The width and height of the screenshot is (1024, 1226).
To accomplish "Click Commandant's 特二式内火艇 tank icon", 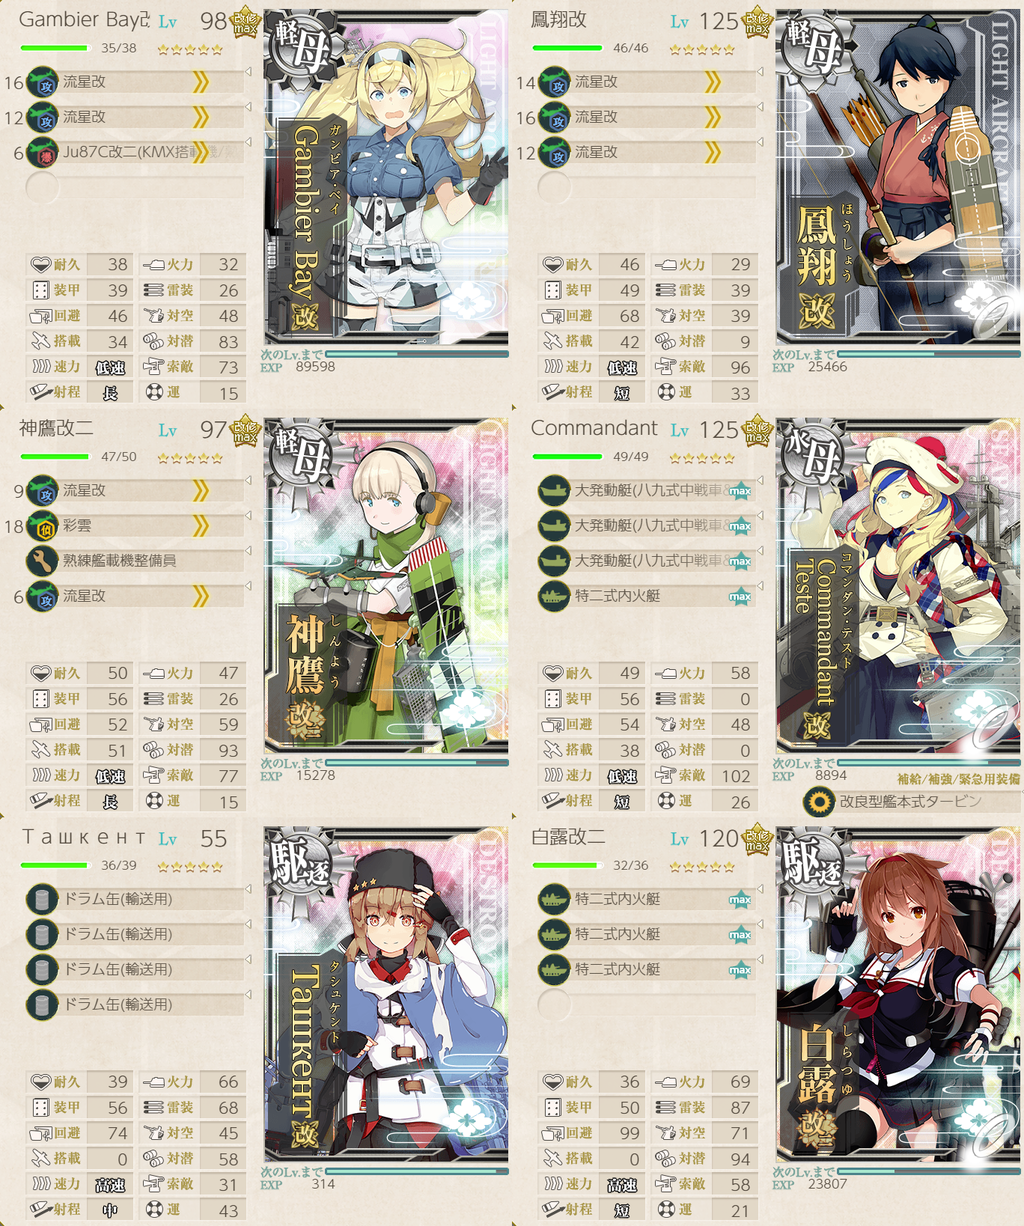I will coord(554,596).
